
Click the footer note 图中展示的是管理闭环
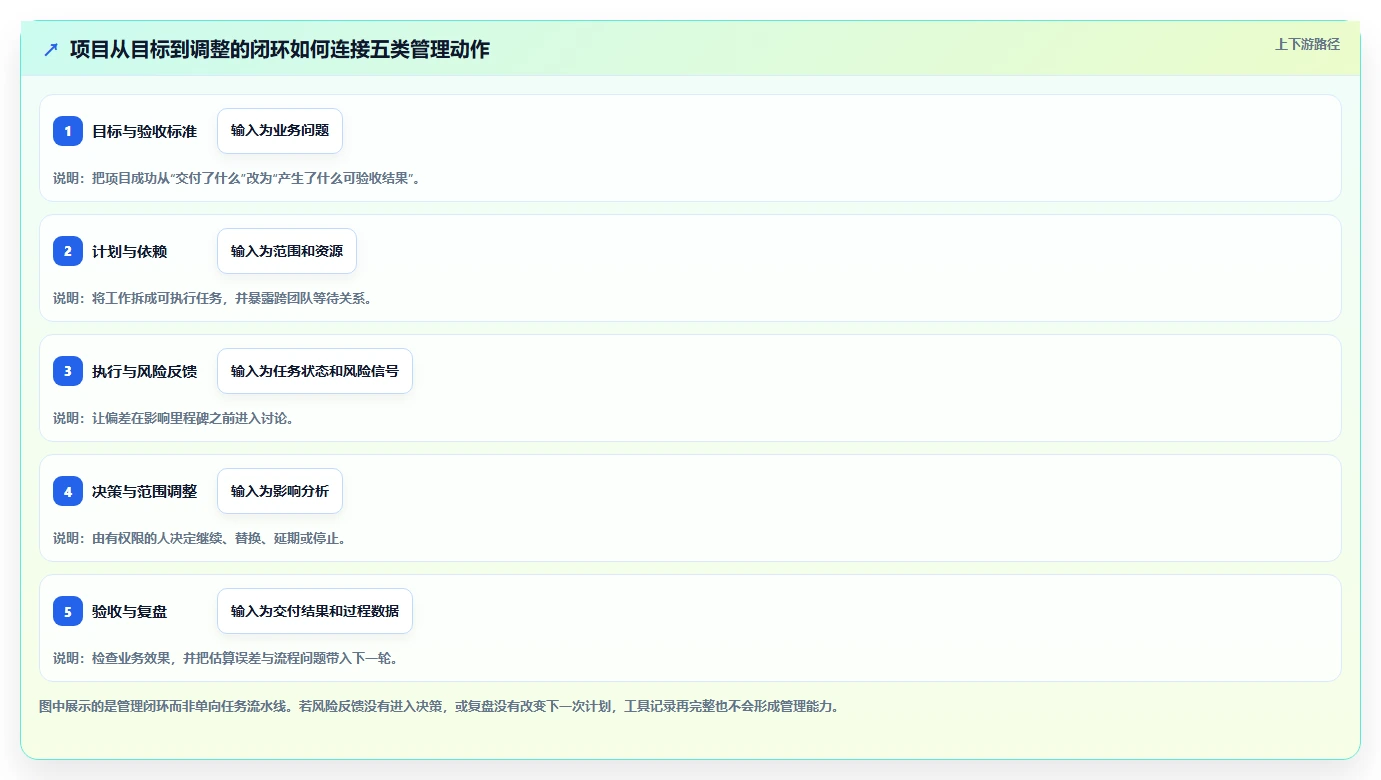pyautogui.click(x=439, y=706)
